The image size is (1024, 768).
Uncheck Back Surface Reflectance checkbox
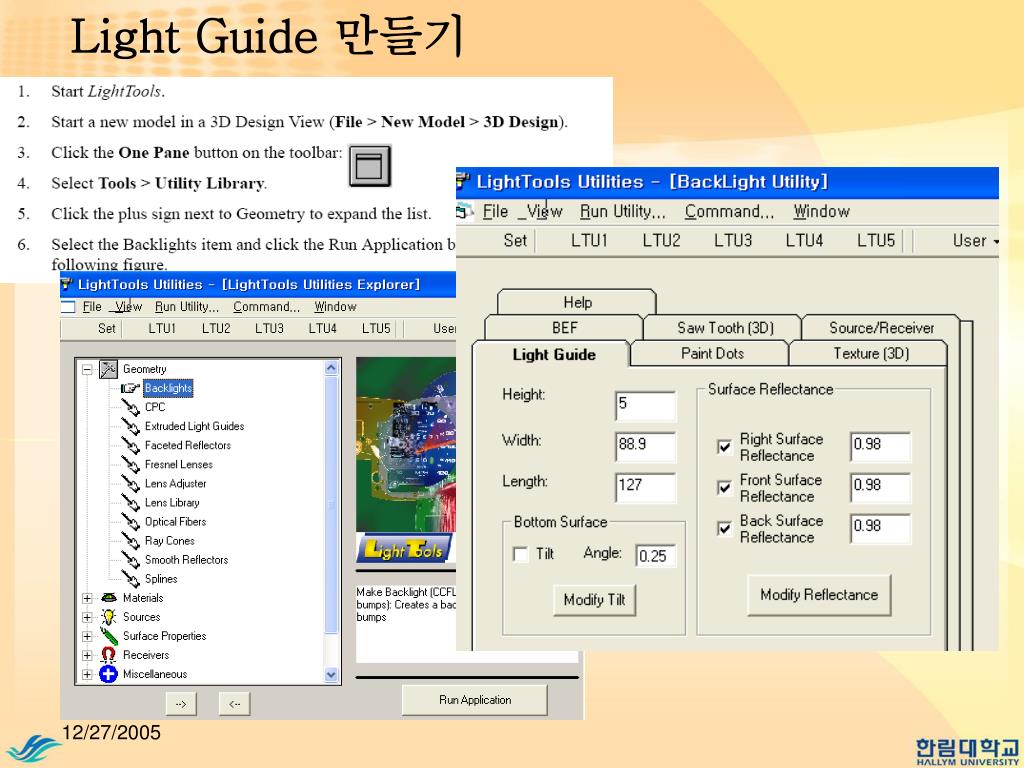point(724,528)
